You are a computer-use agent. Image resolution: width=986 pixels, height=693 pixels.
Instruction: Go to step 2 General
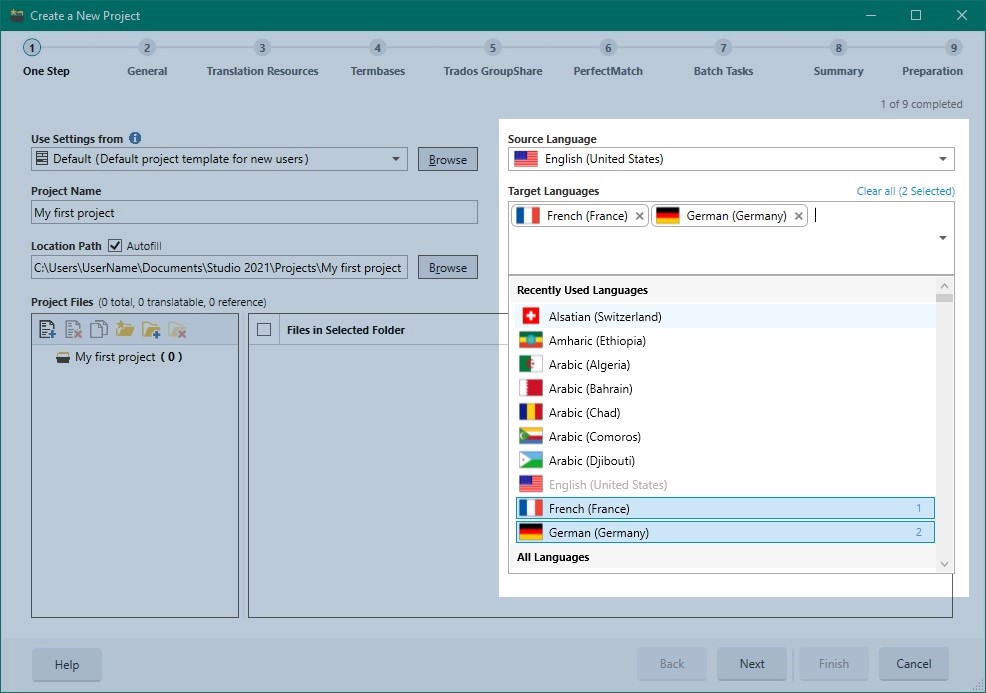(x=147, y=48)
